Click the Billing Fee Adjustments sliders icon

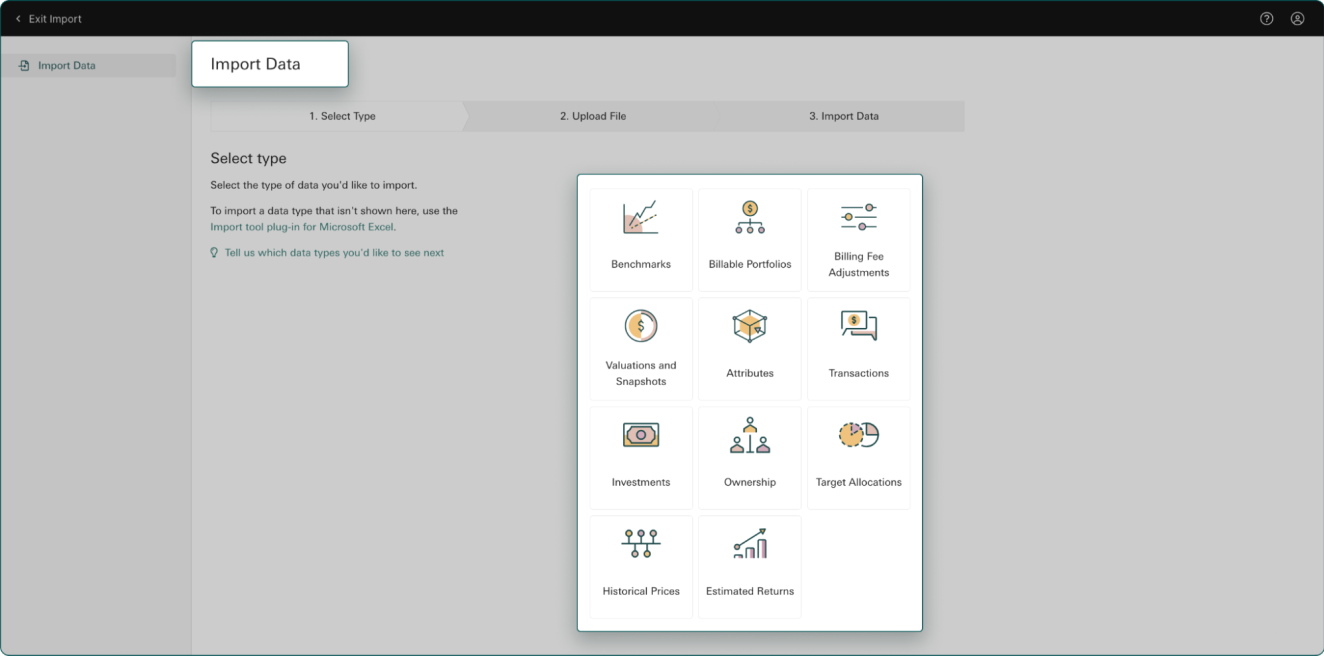point(858,217)
